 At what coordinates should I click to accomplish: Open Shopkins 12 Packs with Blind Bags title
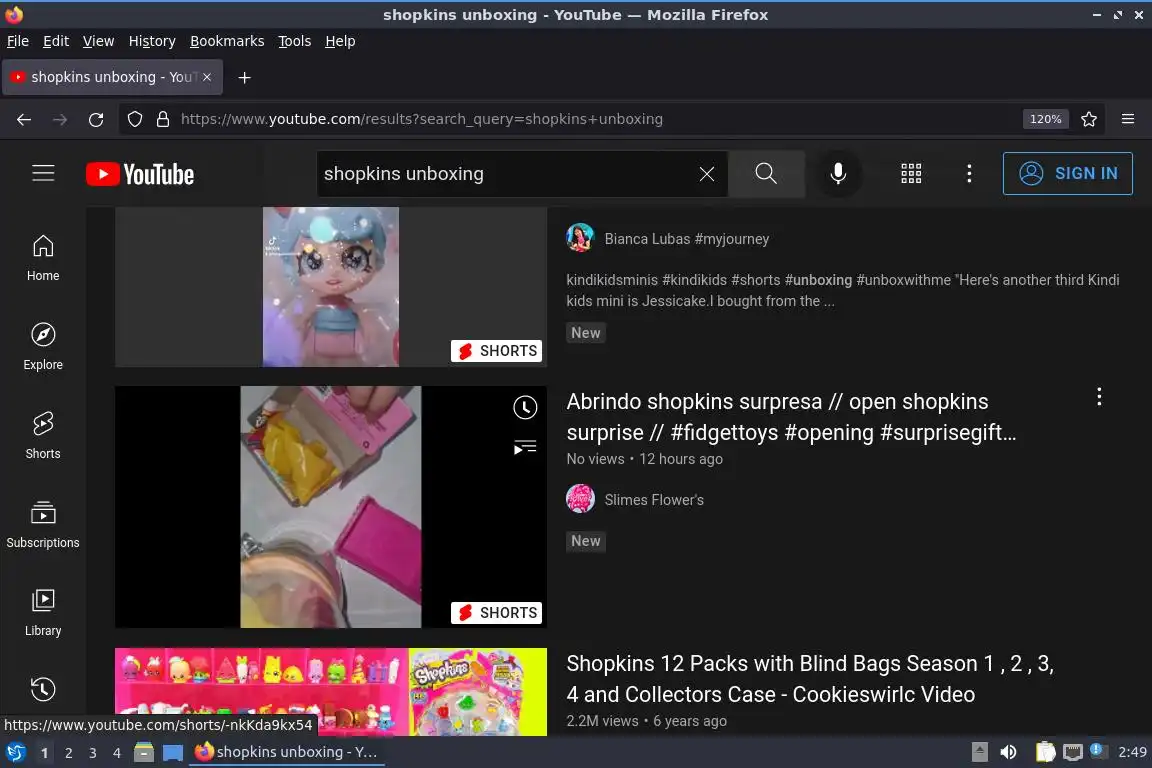(x=810, y=678)
